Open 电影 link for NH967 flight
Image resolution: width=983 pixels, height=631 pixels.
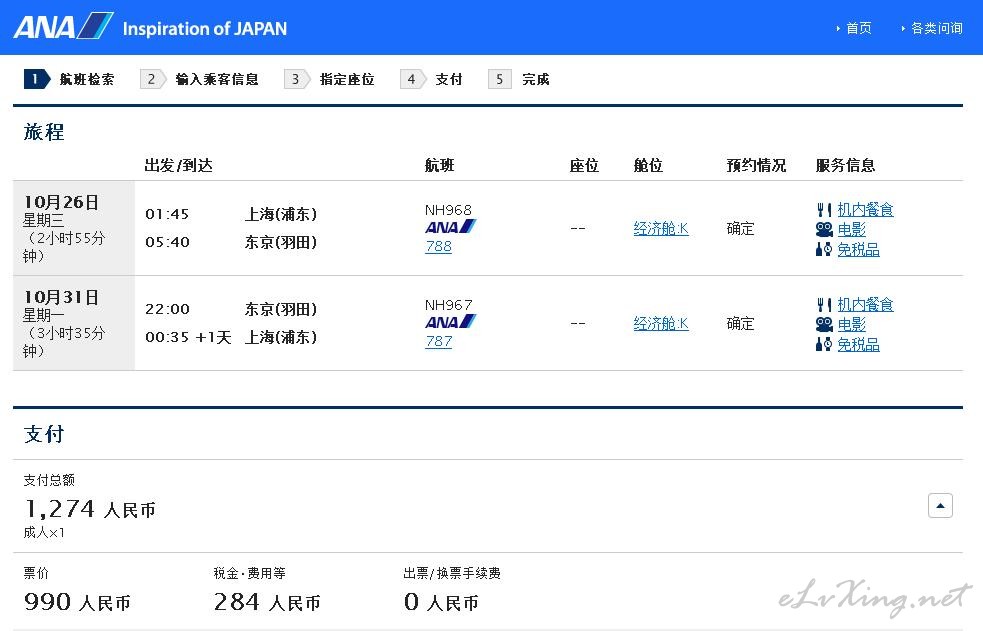tap(851, 325)
